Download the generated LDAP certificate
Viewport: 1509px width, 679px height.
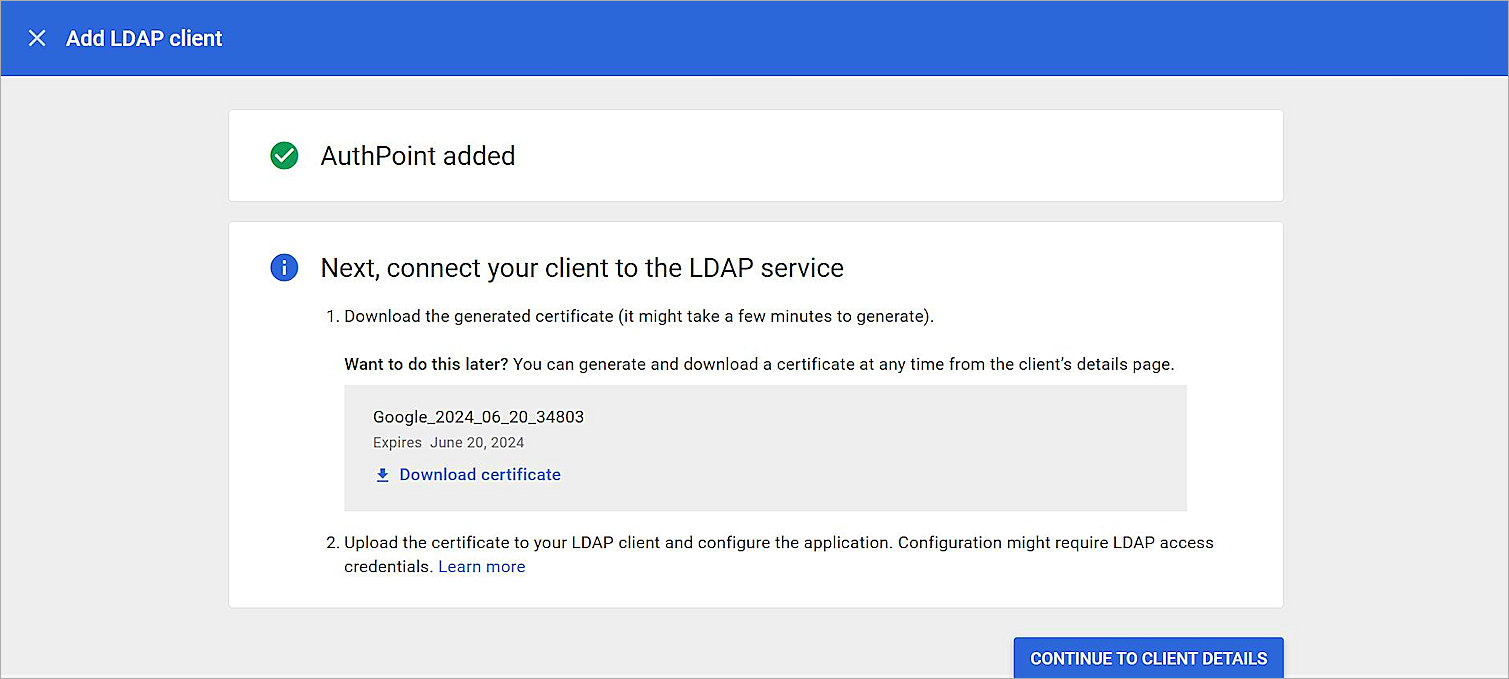tap(479, 474)
